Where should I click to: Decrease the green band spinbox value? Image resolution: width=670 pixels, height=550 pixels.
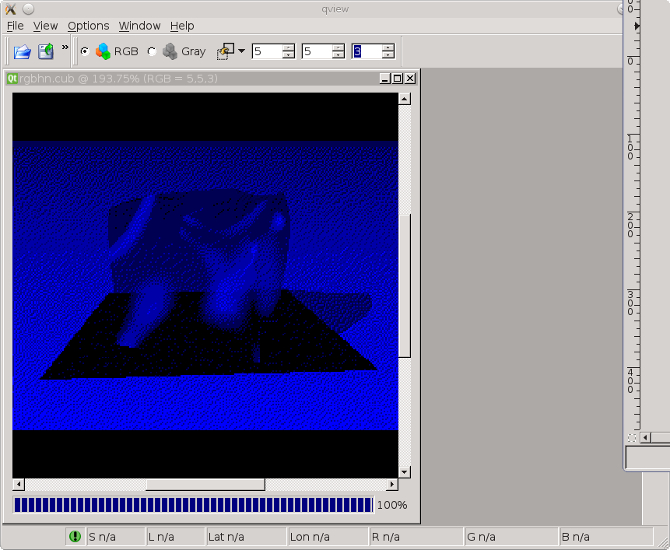(338, 55)
